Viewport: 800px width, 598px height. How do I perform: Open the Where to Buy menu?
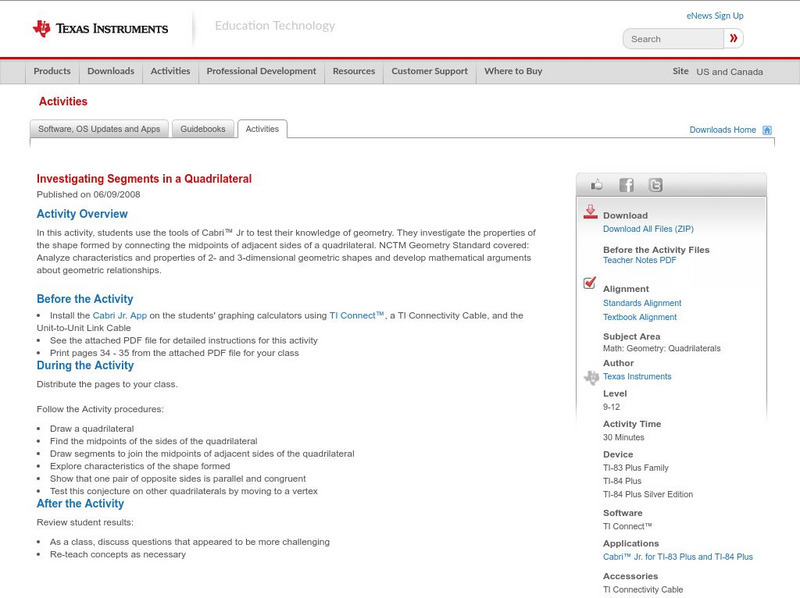(513, 71)
